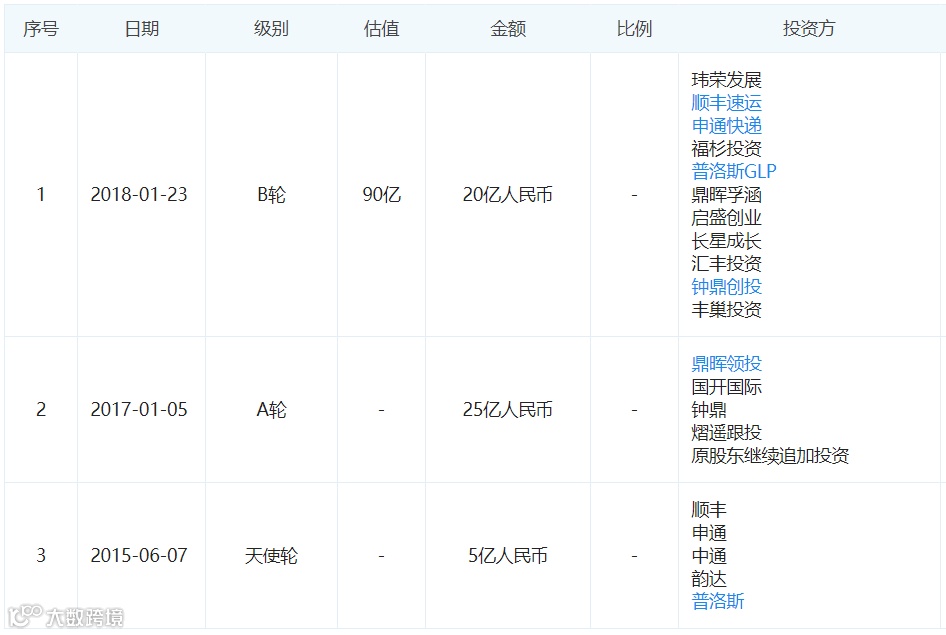Select the date 2018-01-23
This screenshot has height=635, width=946.
(x=139, y=194)
